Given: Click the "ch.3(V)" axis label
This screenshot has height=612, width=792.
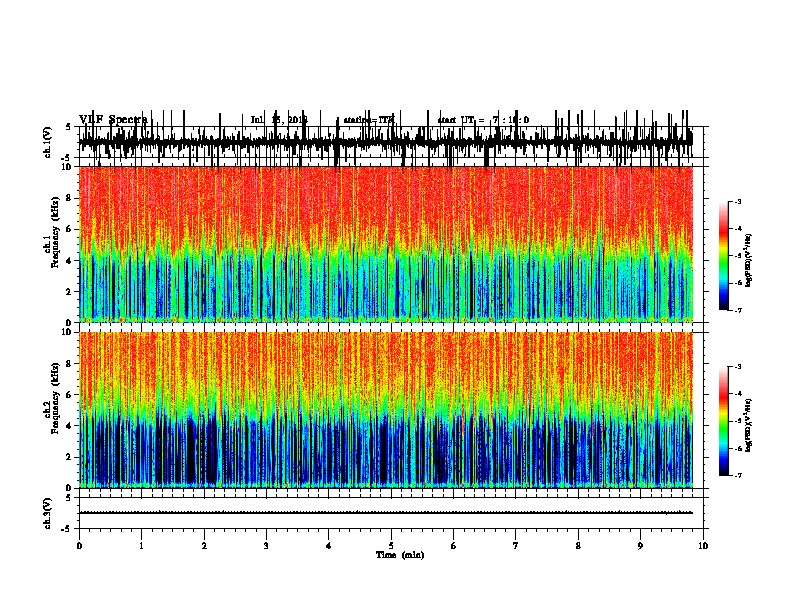Looking at the screenshot, I should pyautogui.click(x=48, y=513).
